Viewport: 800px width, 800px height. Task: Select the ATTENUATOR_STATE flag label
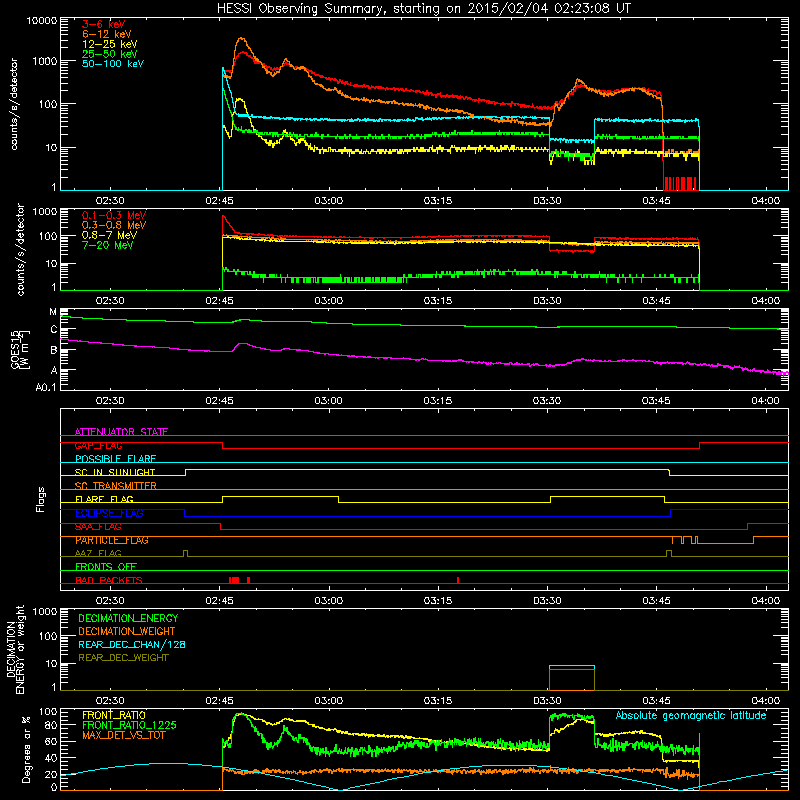[121, 432]
